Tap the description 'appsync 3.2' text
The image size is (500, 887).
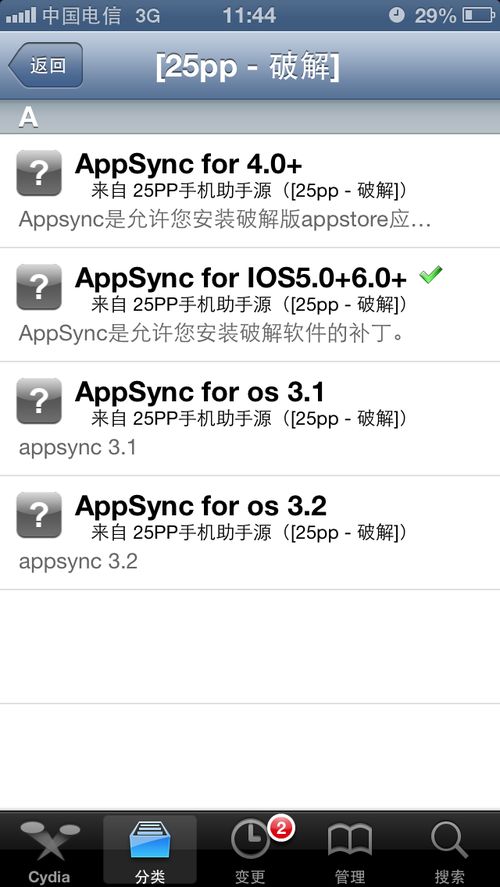(x=78, y=562)
